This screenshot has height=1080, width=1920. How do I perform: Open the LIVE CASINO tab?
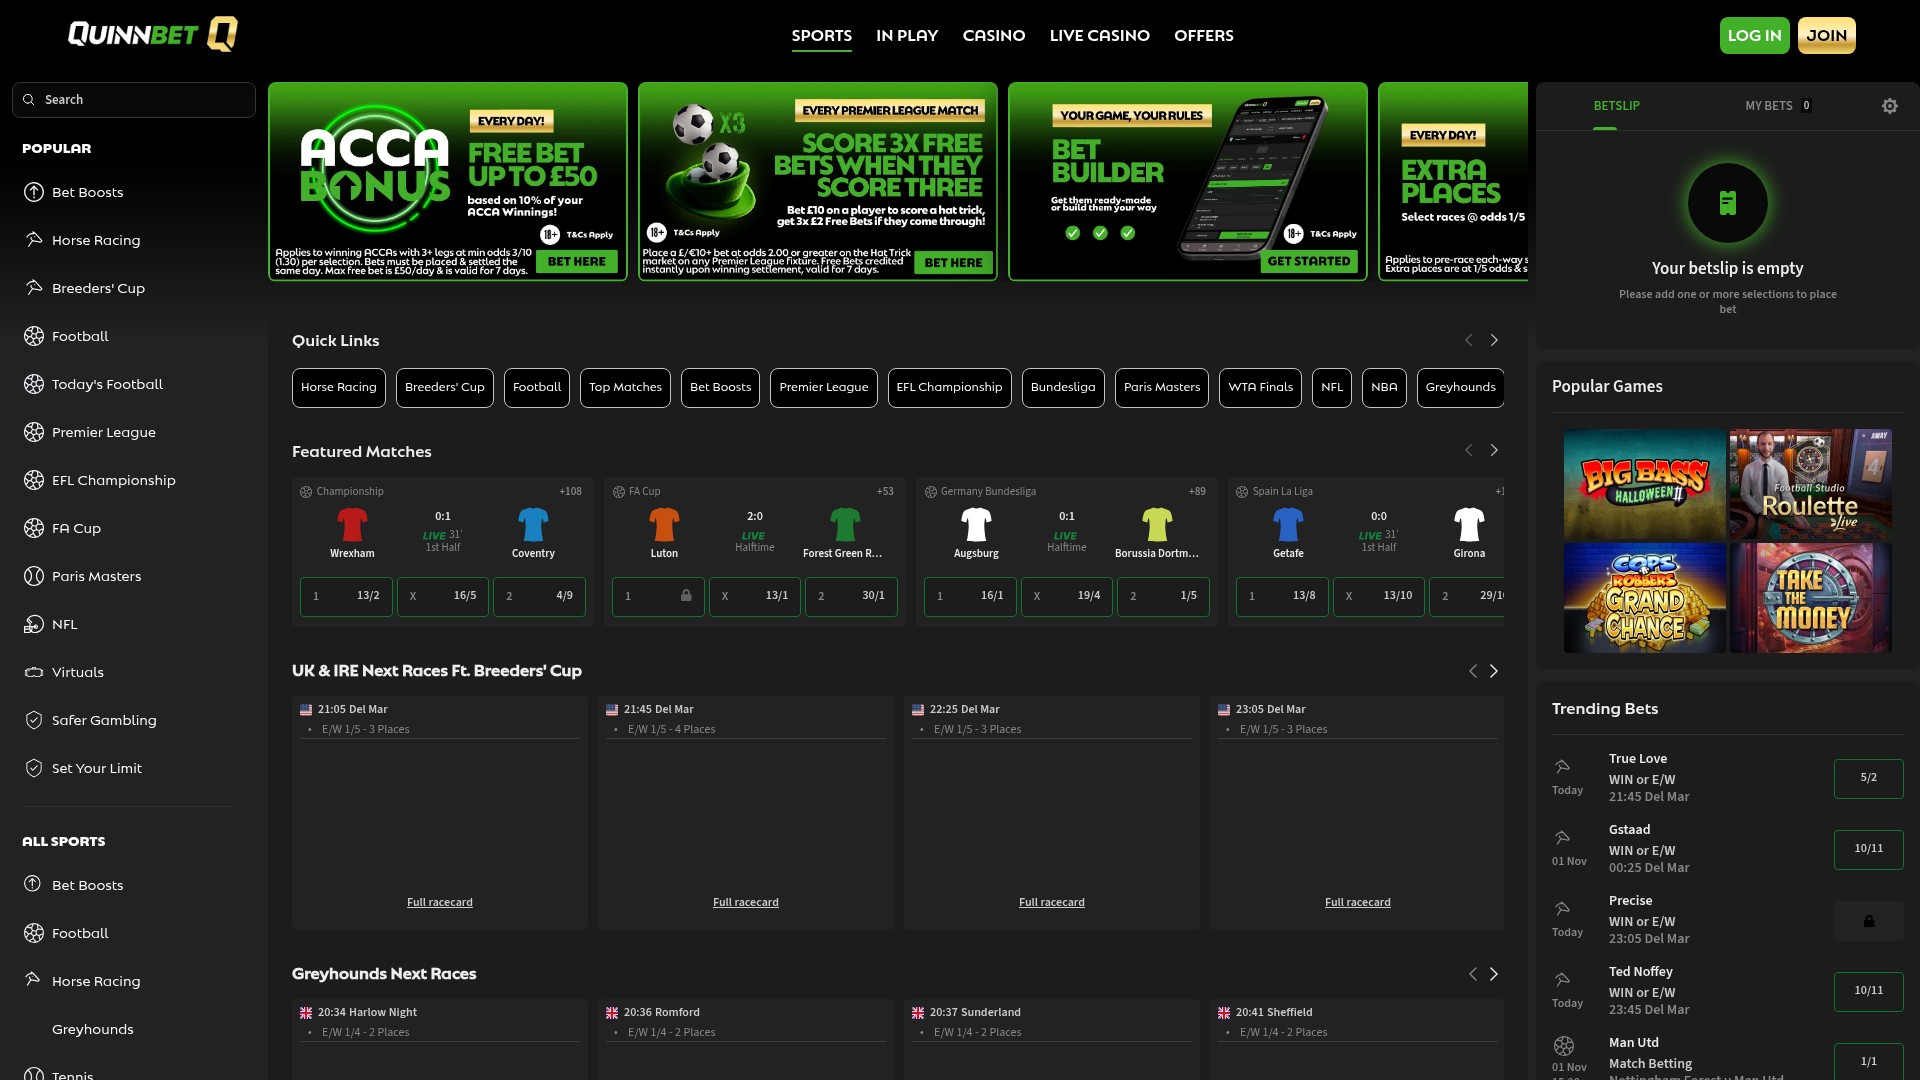click(x=1100, y=36)
